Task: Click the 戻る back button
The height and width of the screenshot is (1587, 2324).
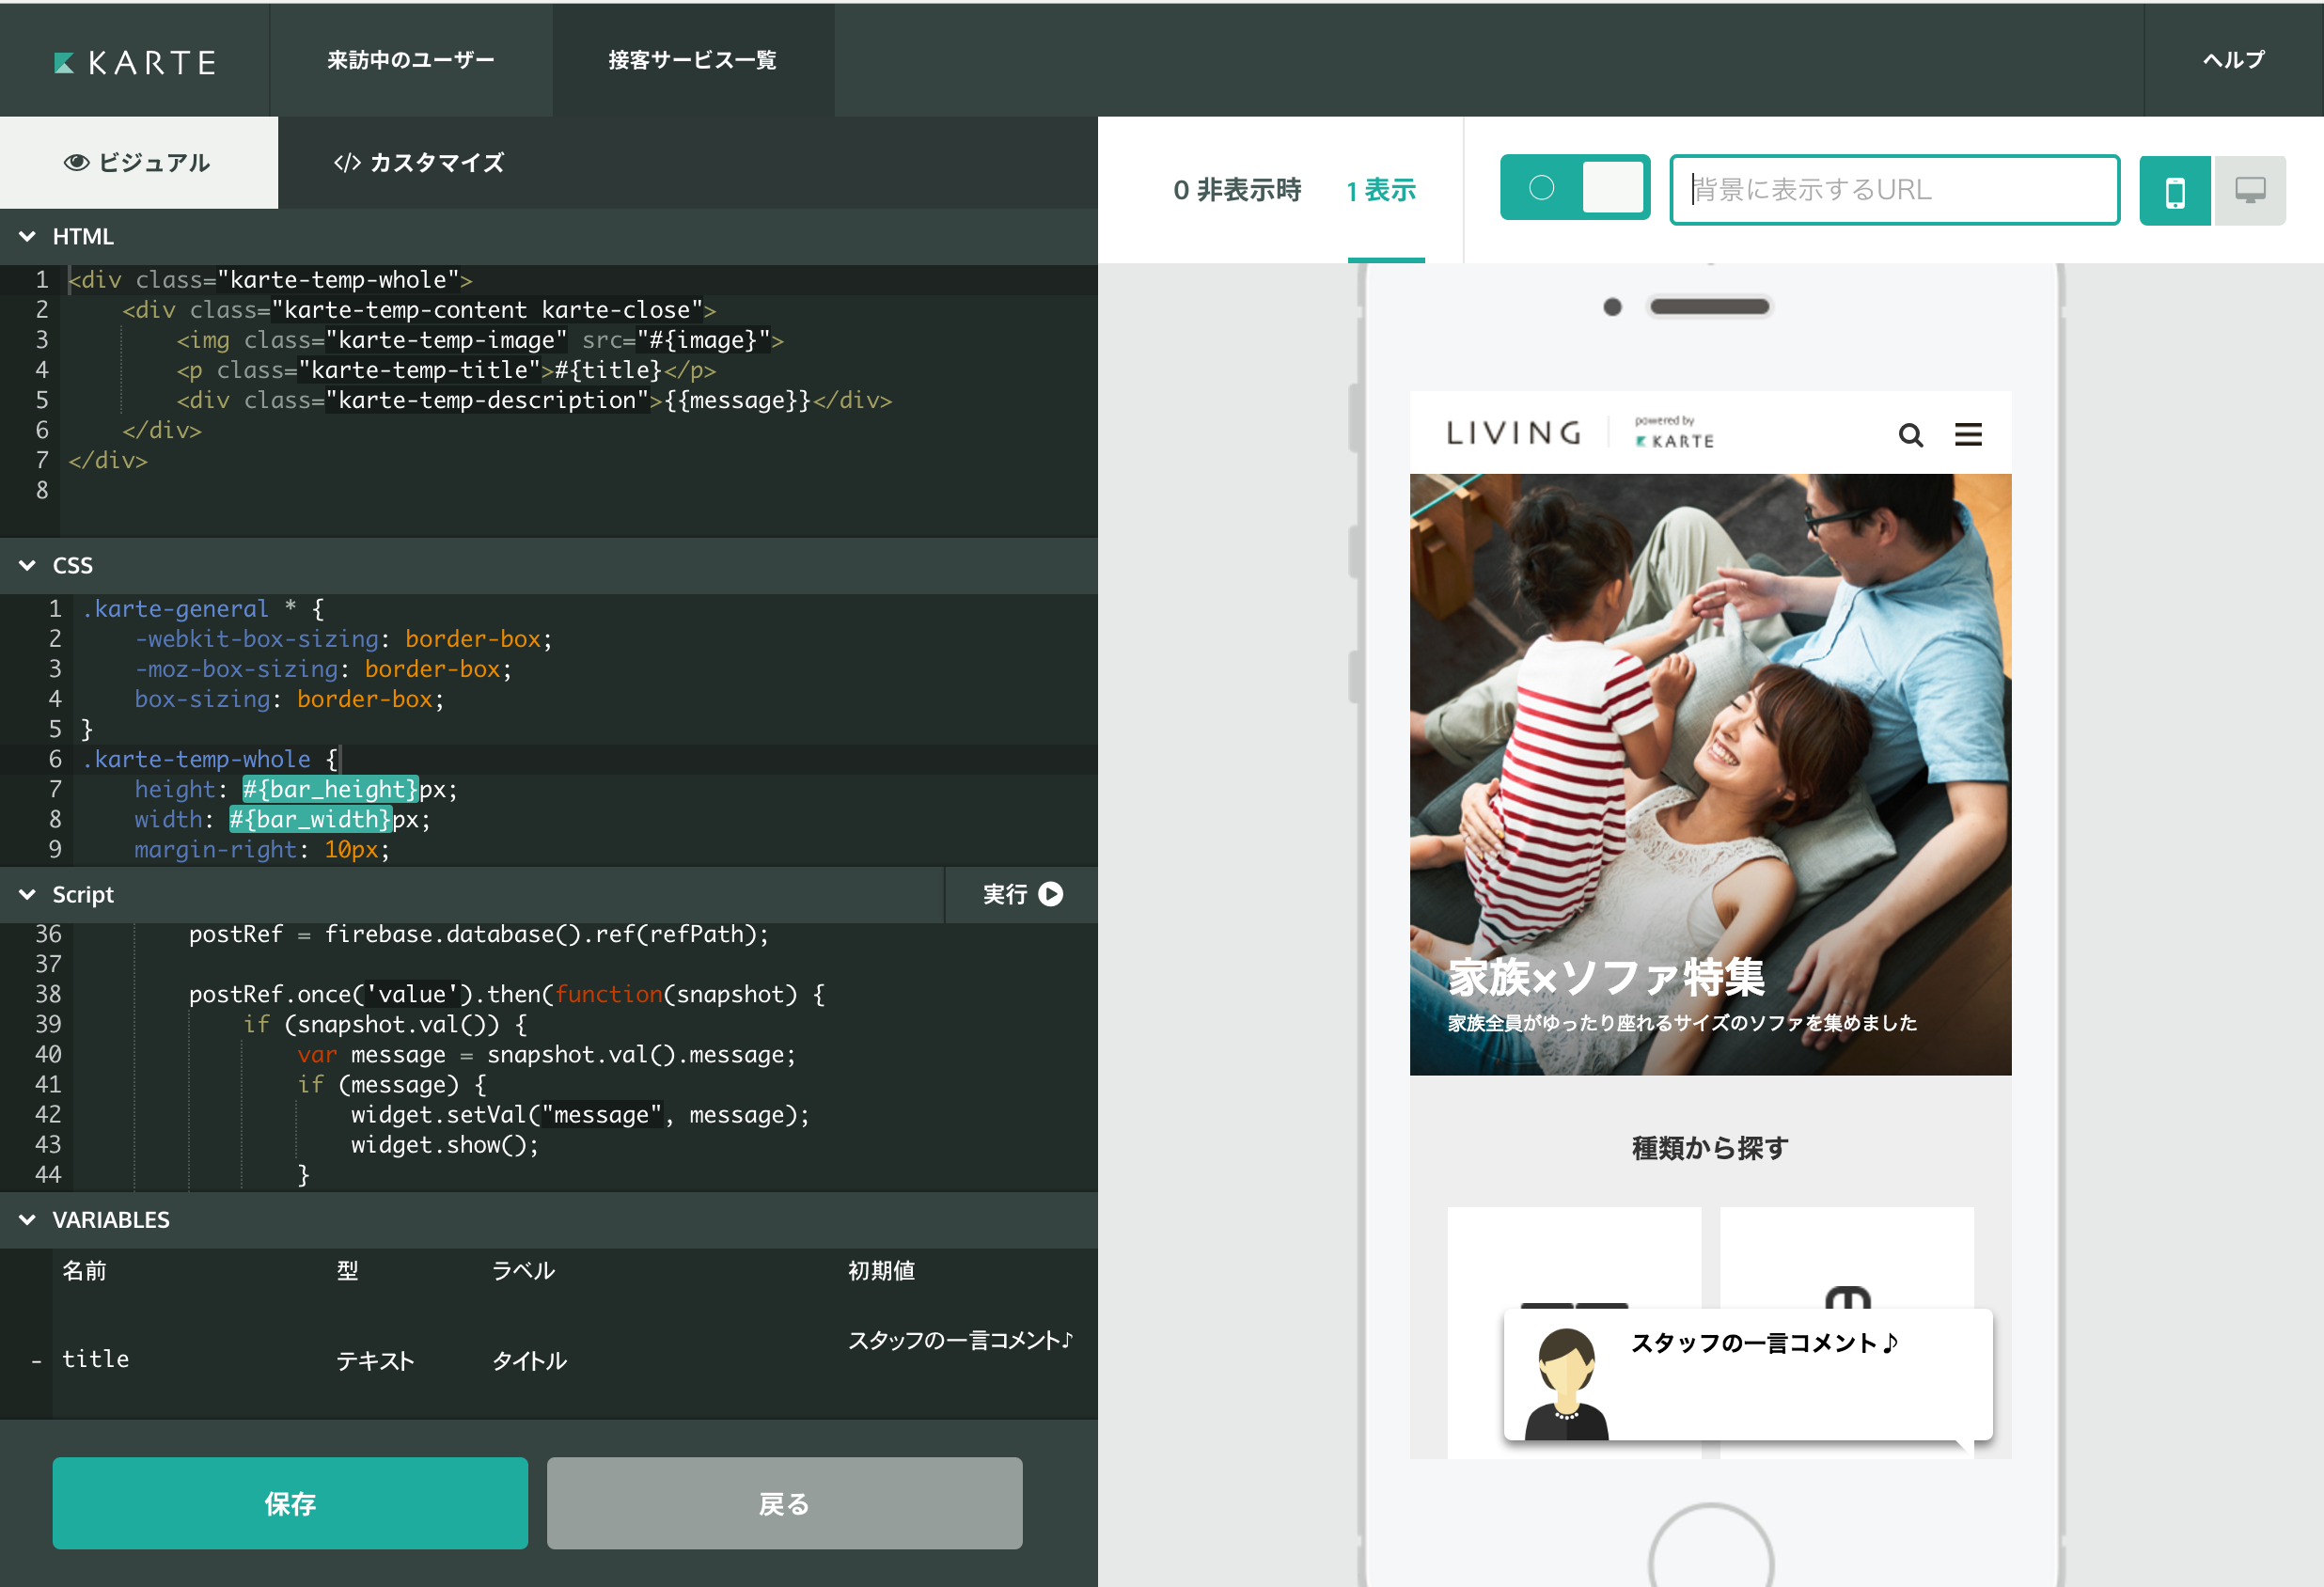Action: coord(784,1503)
